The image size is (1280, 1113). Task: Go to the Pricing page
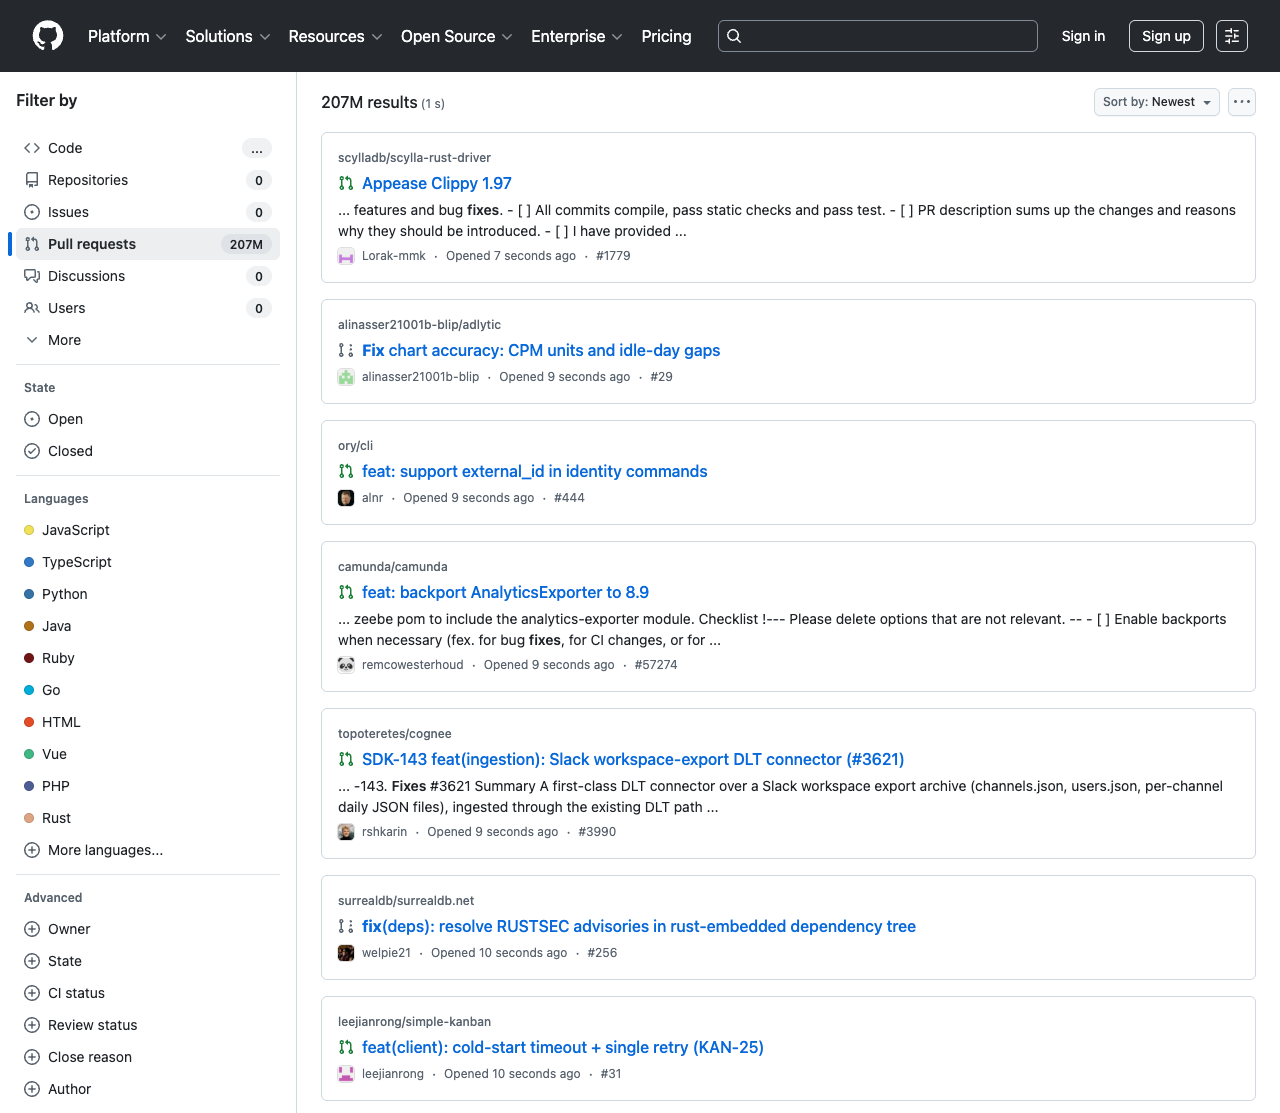tap(666, 36)
